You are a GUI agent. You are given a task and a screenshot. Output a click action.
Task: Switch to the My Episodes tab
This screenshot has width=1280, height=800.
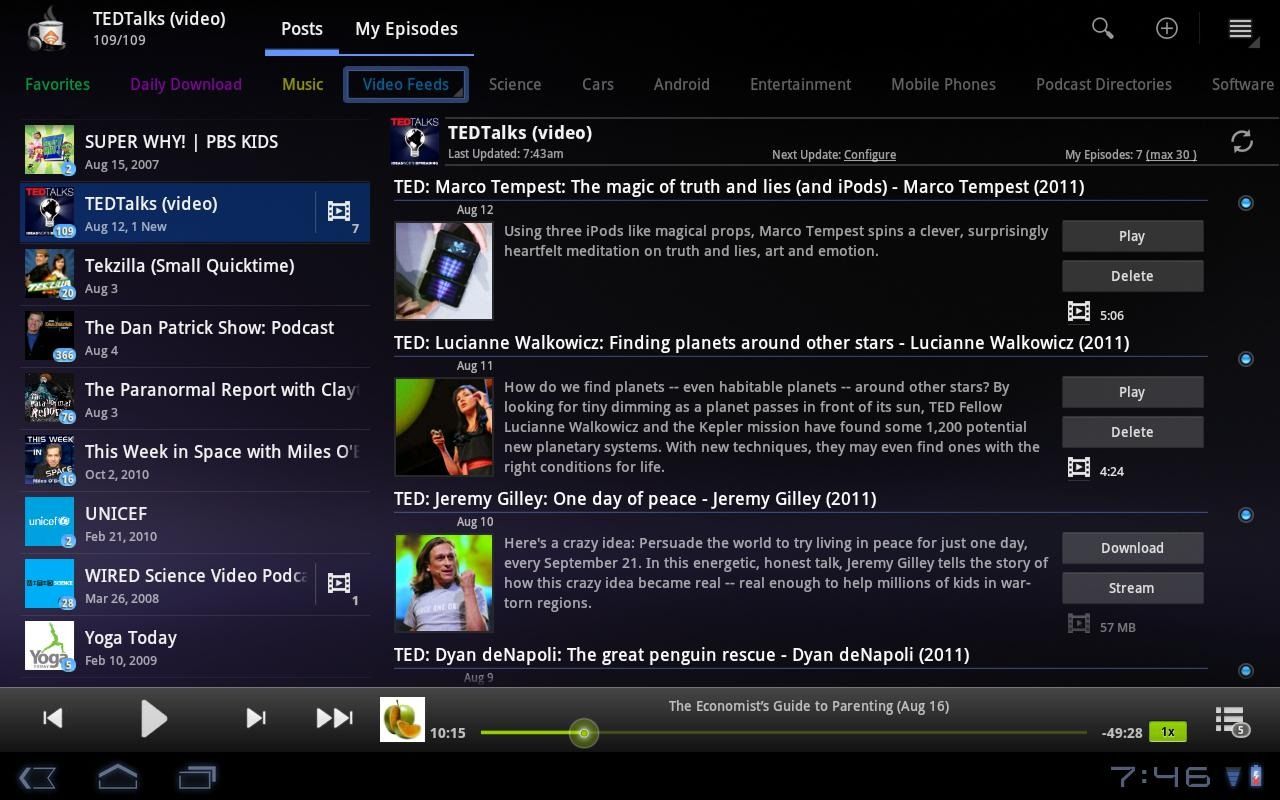406,28
